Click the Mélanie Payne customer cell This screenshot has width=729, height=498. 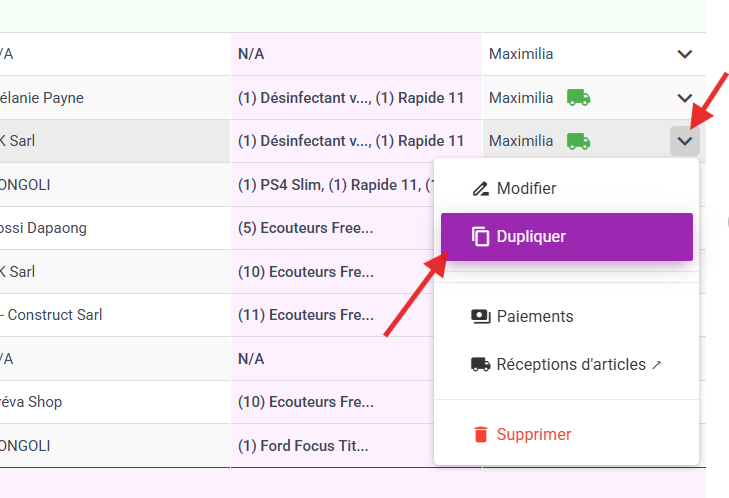[x=115, y=98]
